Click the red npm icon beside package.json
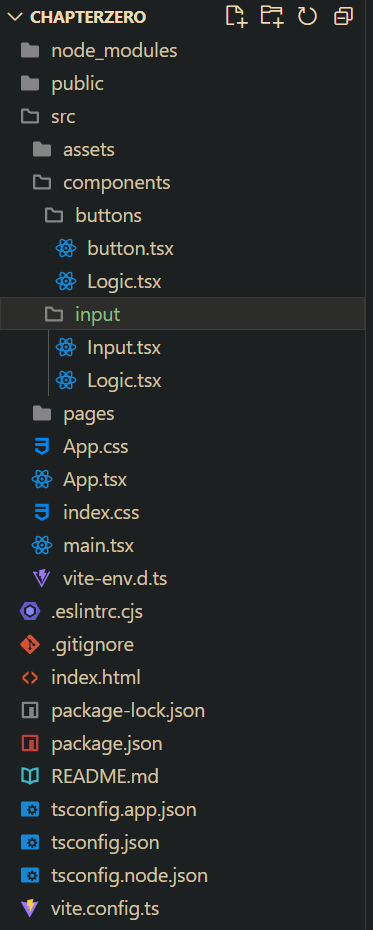373x930 pixels. (x=30, y=743)
